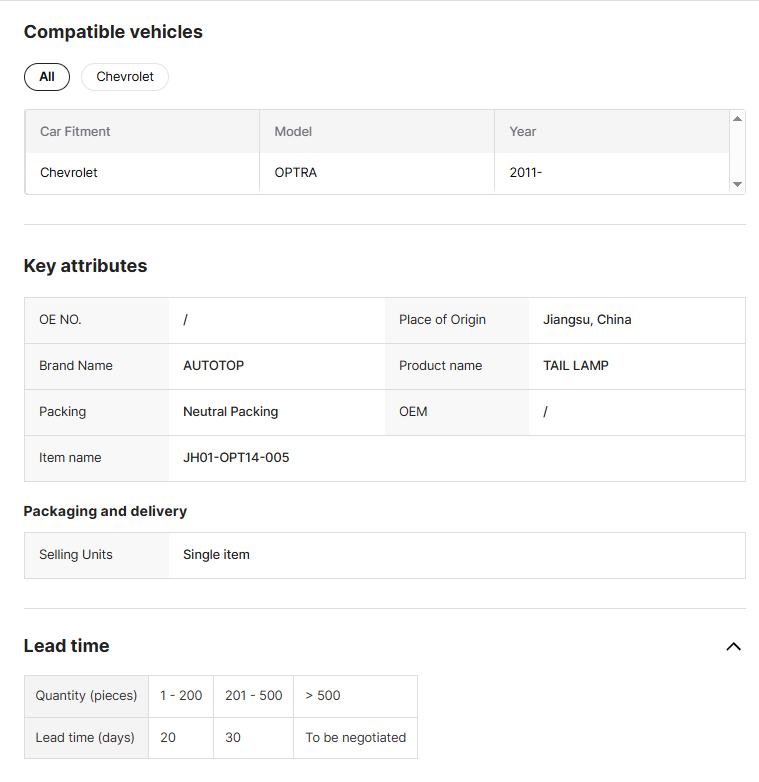
Task: Click the Model column header
Action: coord(293,131)
